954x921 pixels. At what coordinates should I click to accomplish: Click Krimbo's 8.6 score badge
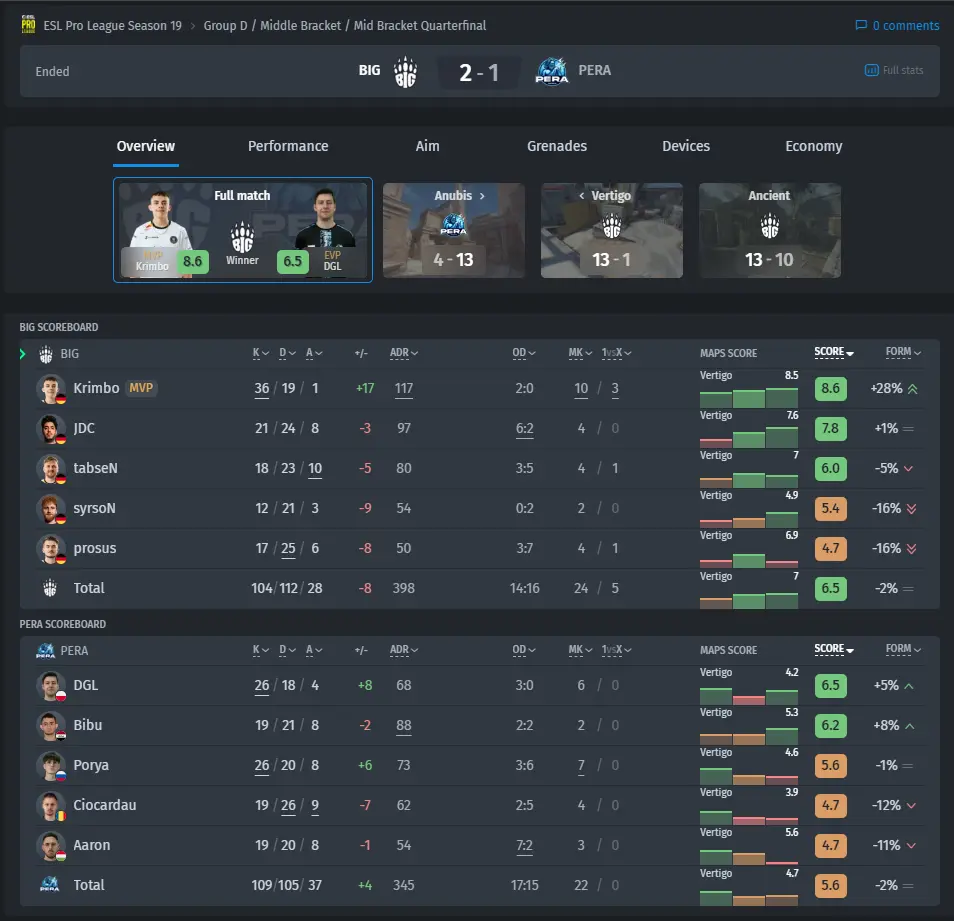pos(830,389)
